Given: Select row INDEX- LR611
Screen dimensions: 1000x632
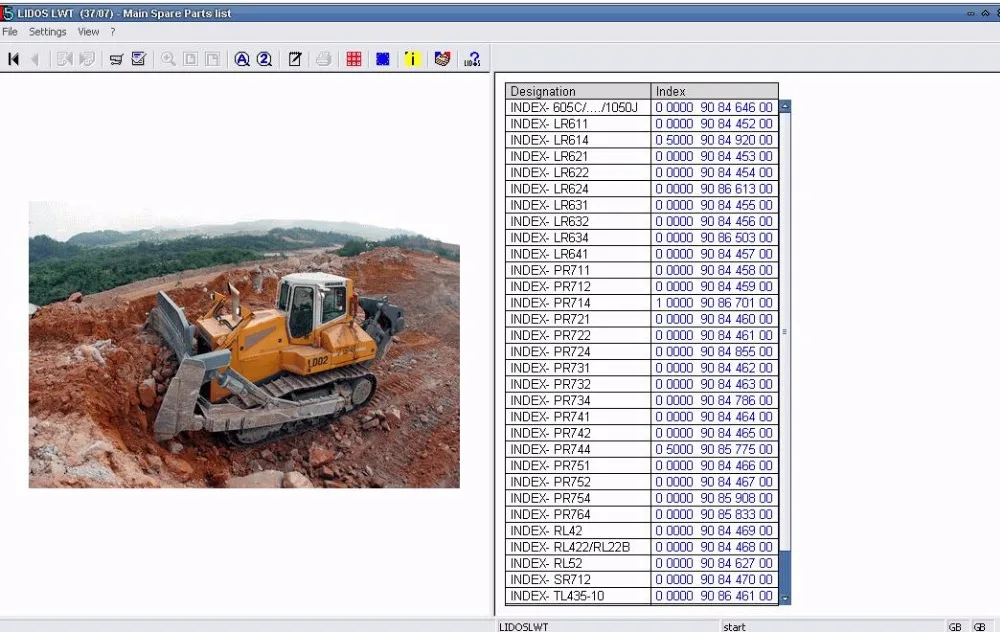Looking at the screenshot, I should point(642,124).
